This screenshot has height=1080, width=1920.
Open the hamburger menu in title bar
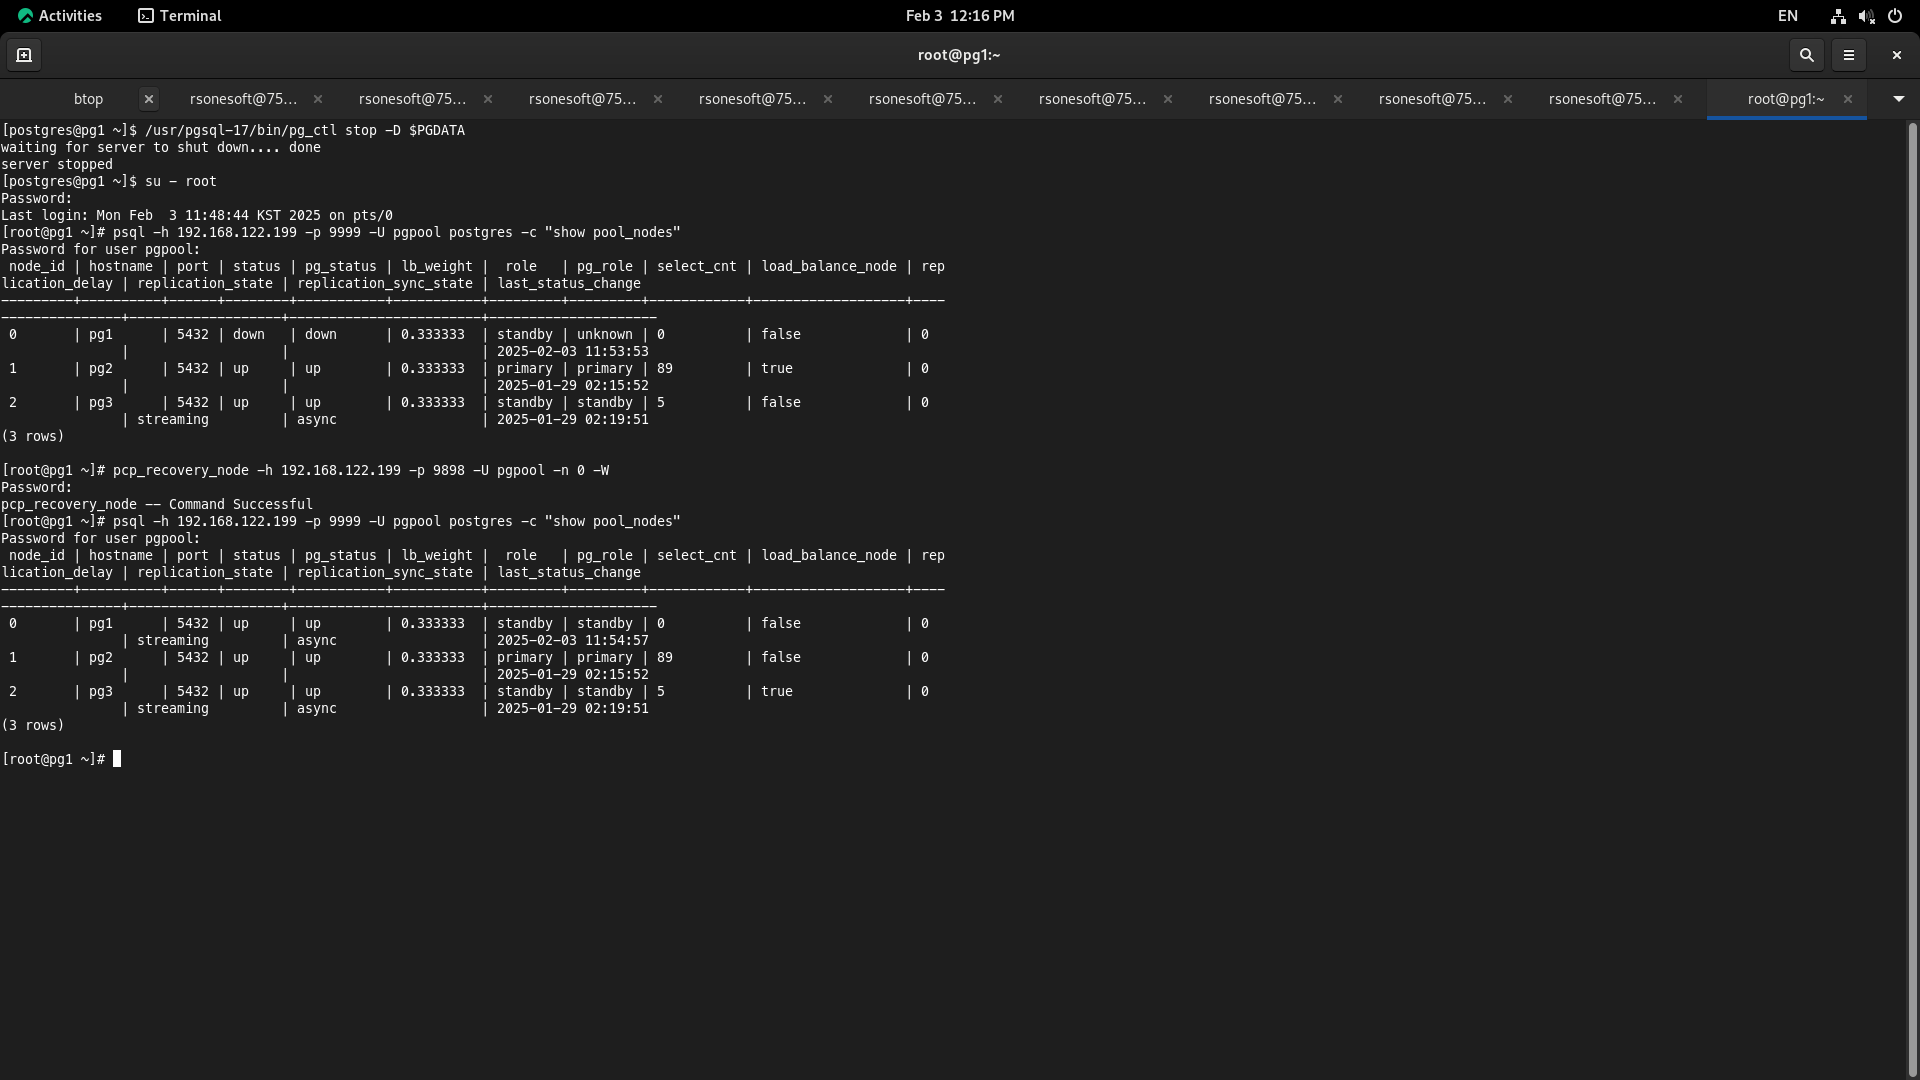tap(1849, 55)
